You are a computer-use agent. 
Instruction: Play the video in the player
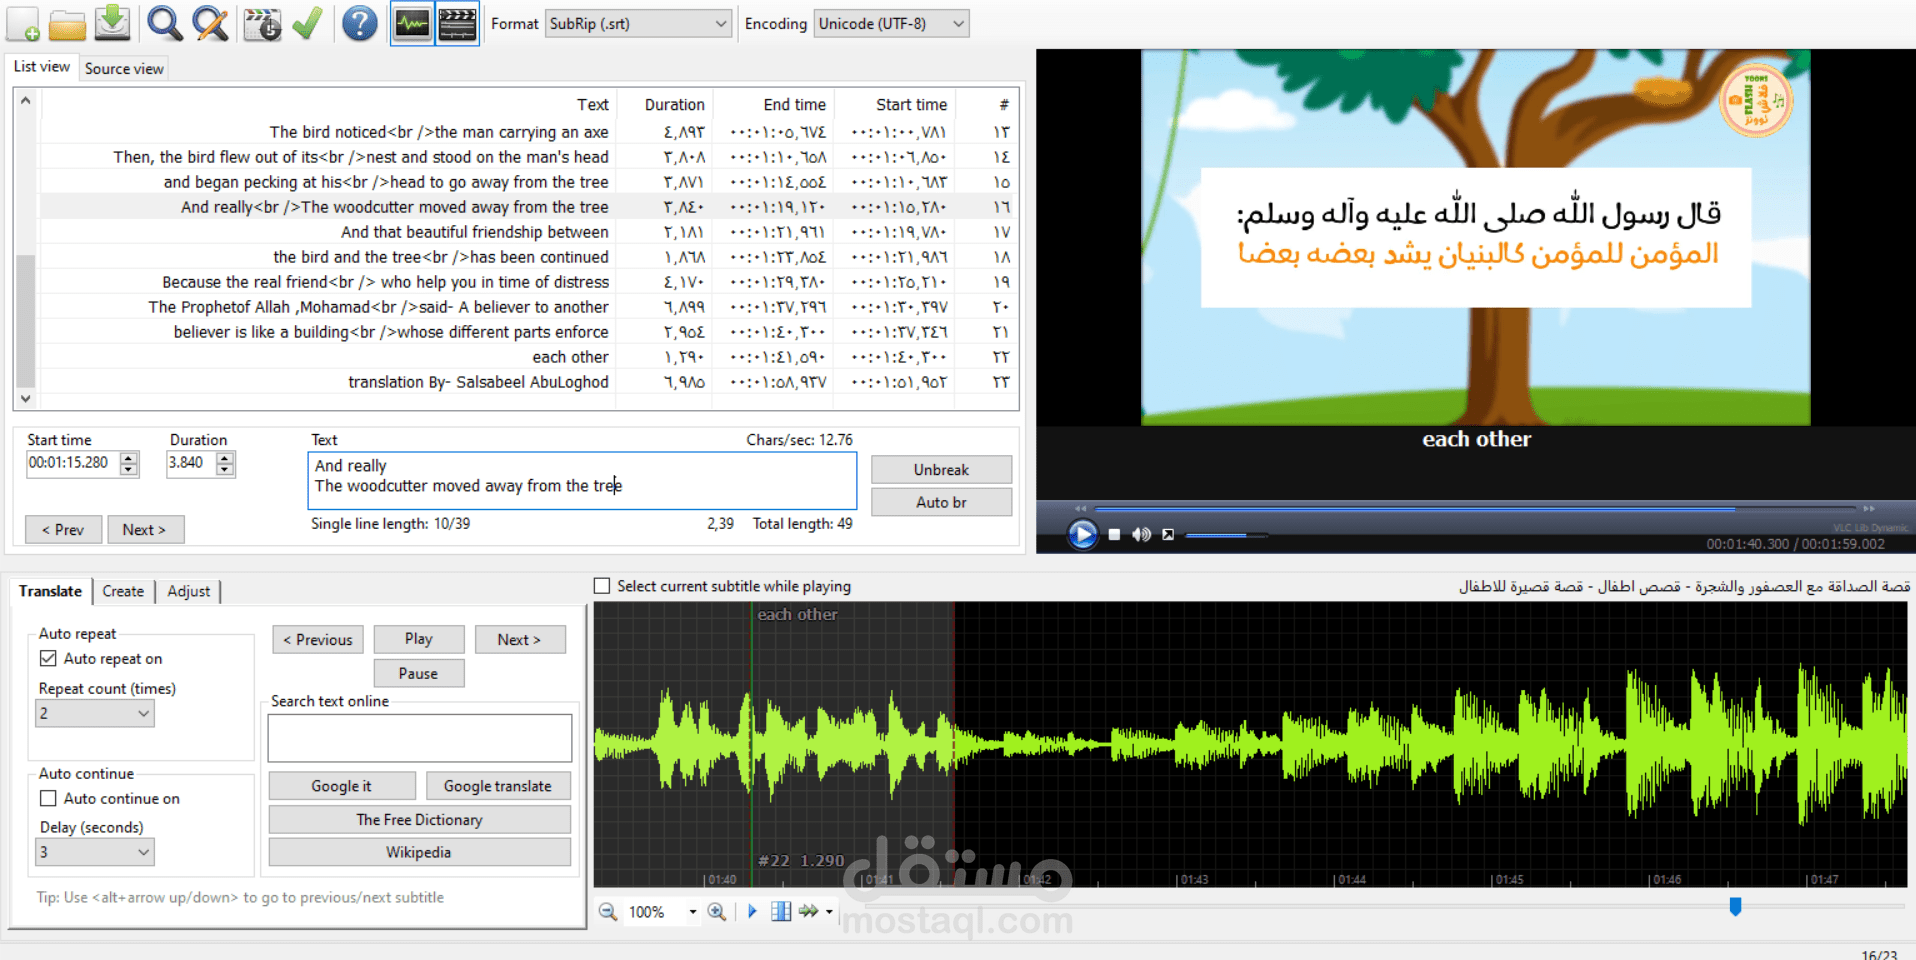[1082, 534]
